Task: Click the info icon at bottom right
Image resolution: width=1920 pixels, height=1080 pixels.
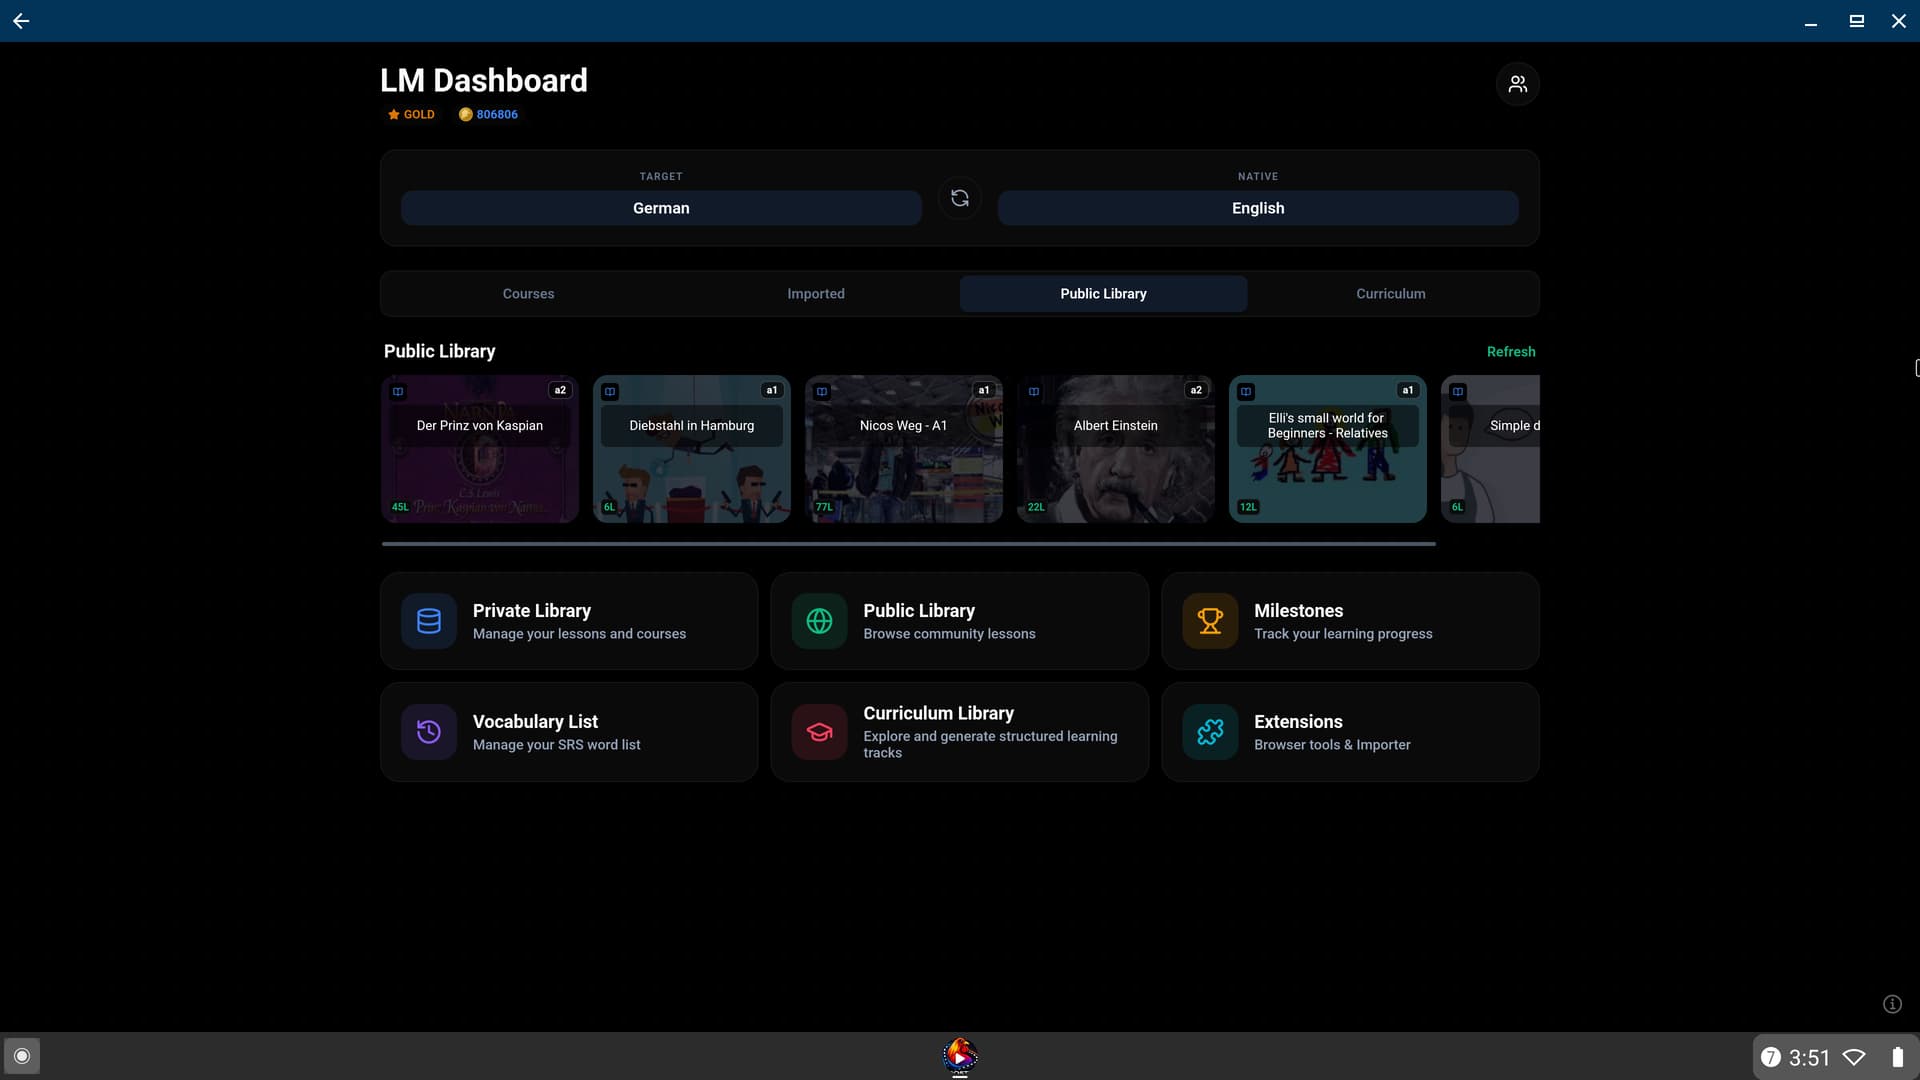Action: click(x=1892, y=1004)
